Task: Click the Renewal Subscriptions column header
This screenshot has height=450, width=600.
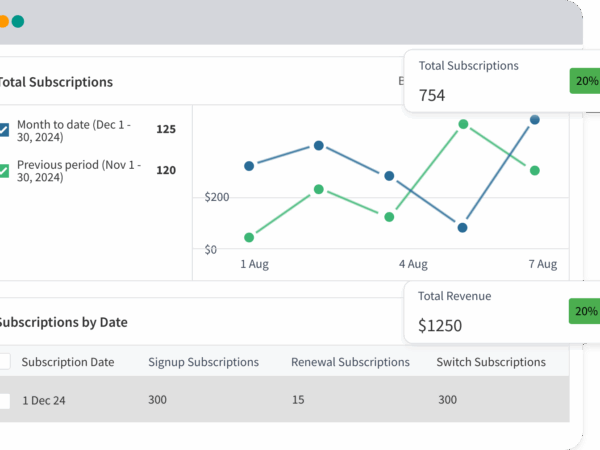Action: [350, 362]
